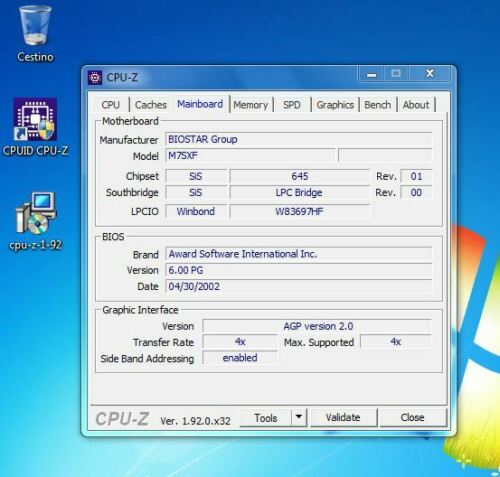The width and height of the screenshot is (500, 477).
Task: Open the SPD tab
Action: [292, 105]
